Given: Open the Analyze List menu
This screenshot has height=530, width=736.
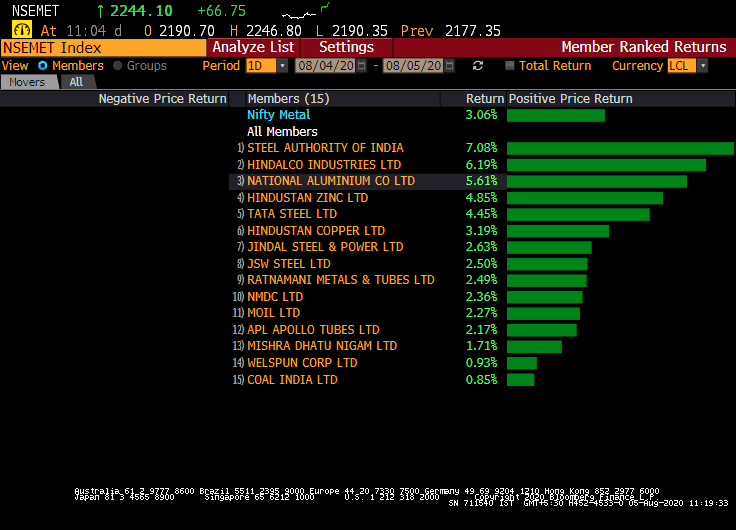Looking at the screenshot, I should point(253,47).
